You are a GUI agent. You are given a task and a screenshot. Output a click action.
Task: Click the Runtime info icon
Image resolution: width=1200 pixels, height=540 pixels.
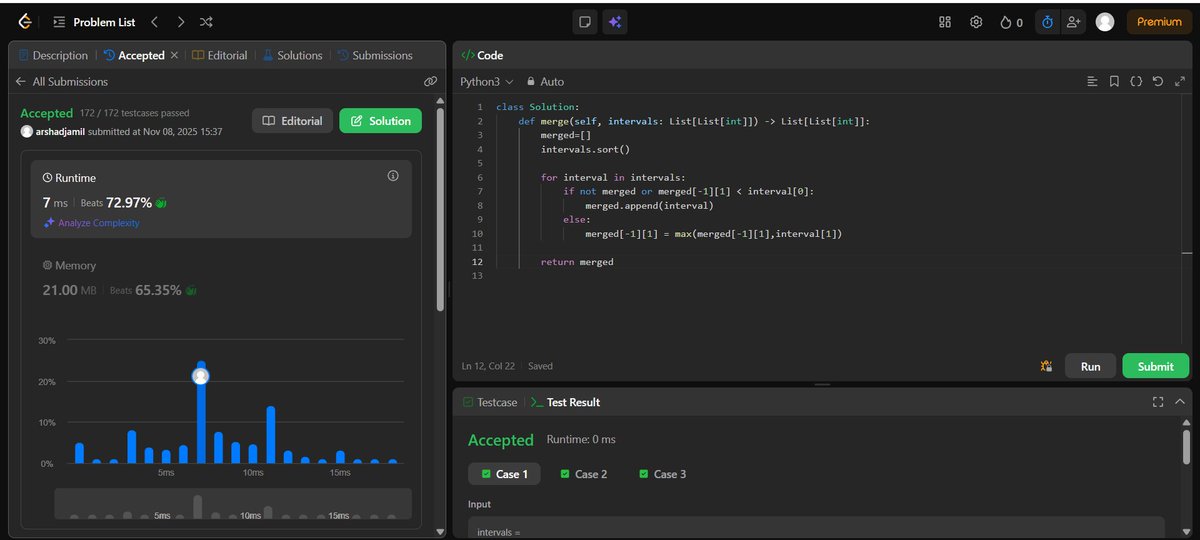(393, 176)
